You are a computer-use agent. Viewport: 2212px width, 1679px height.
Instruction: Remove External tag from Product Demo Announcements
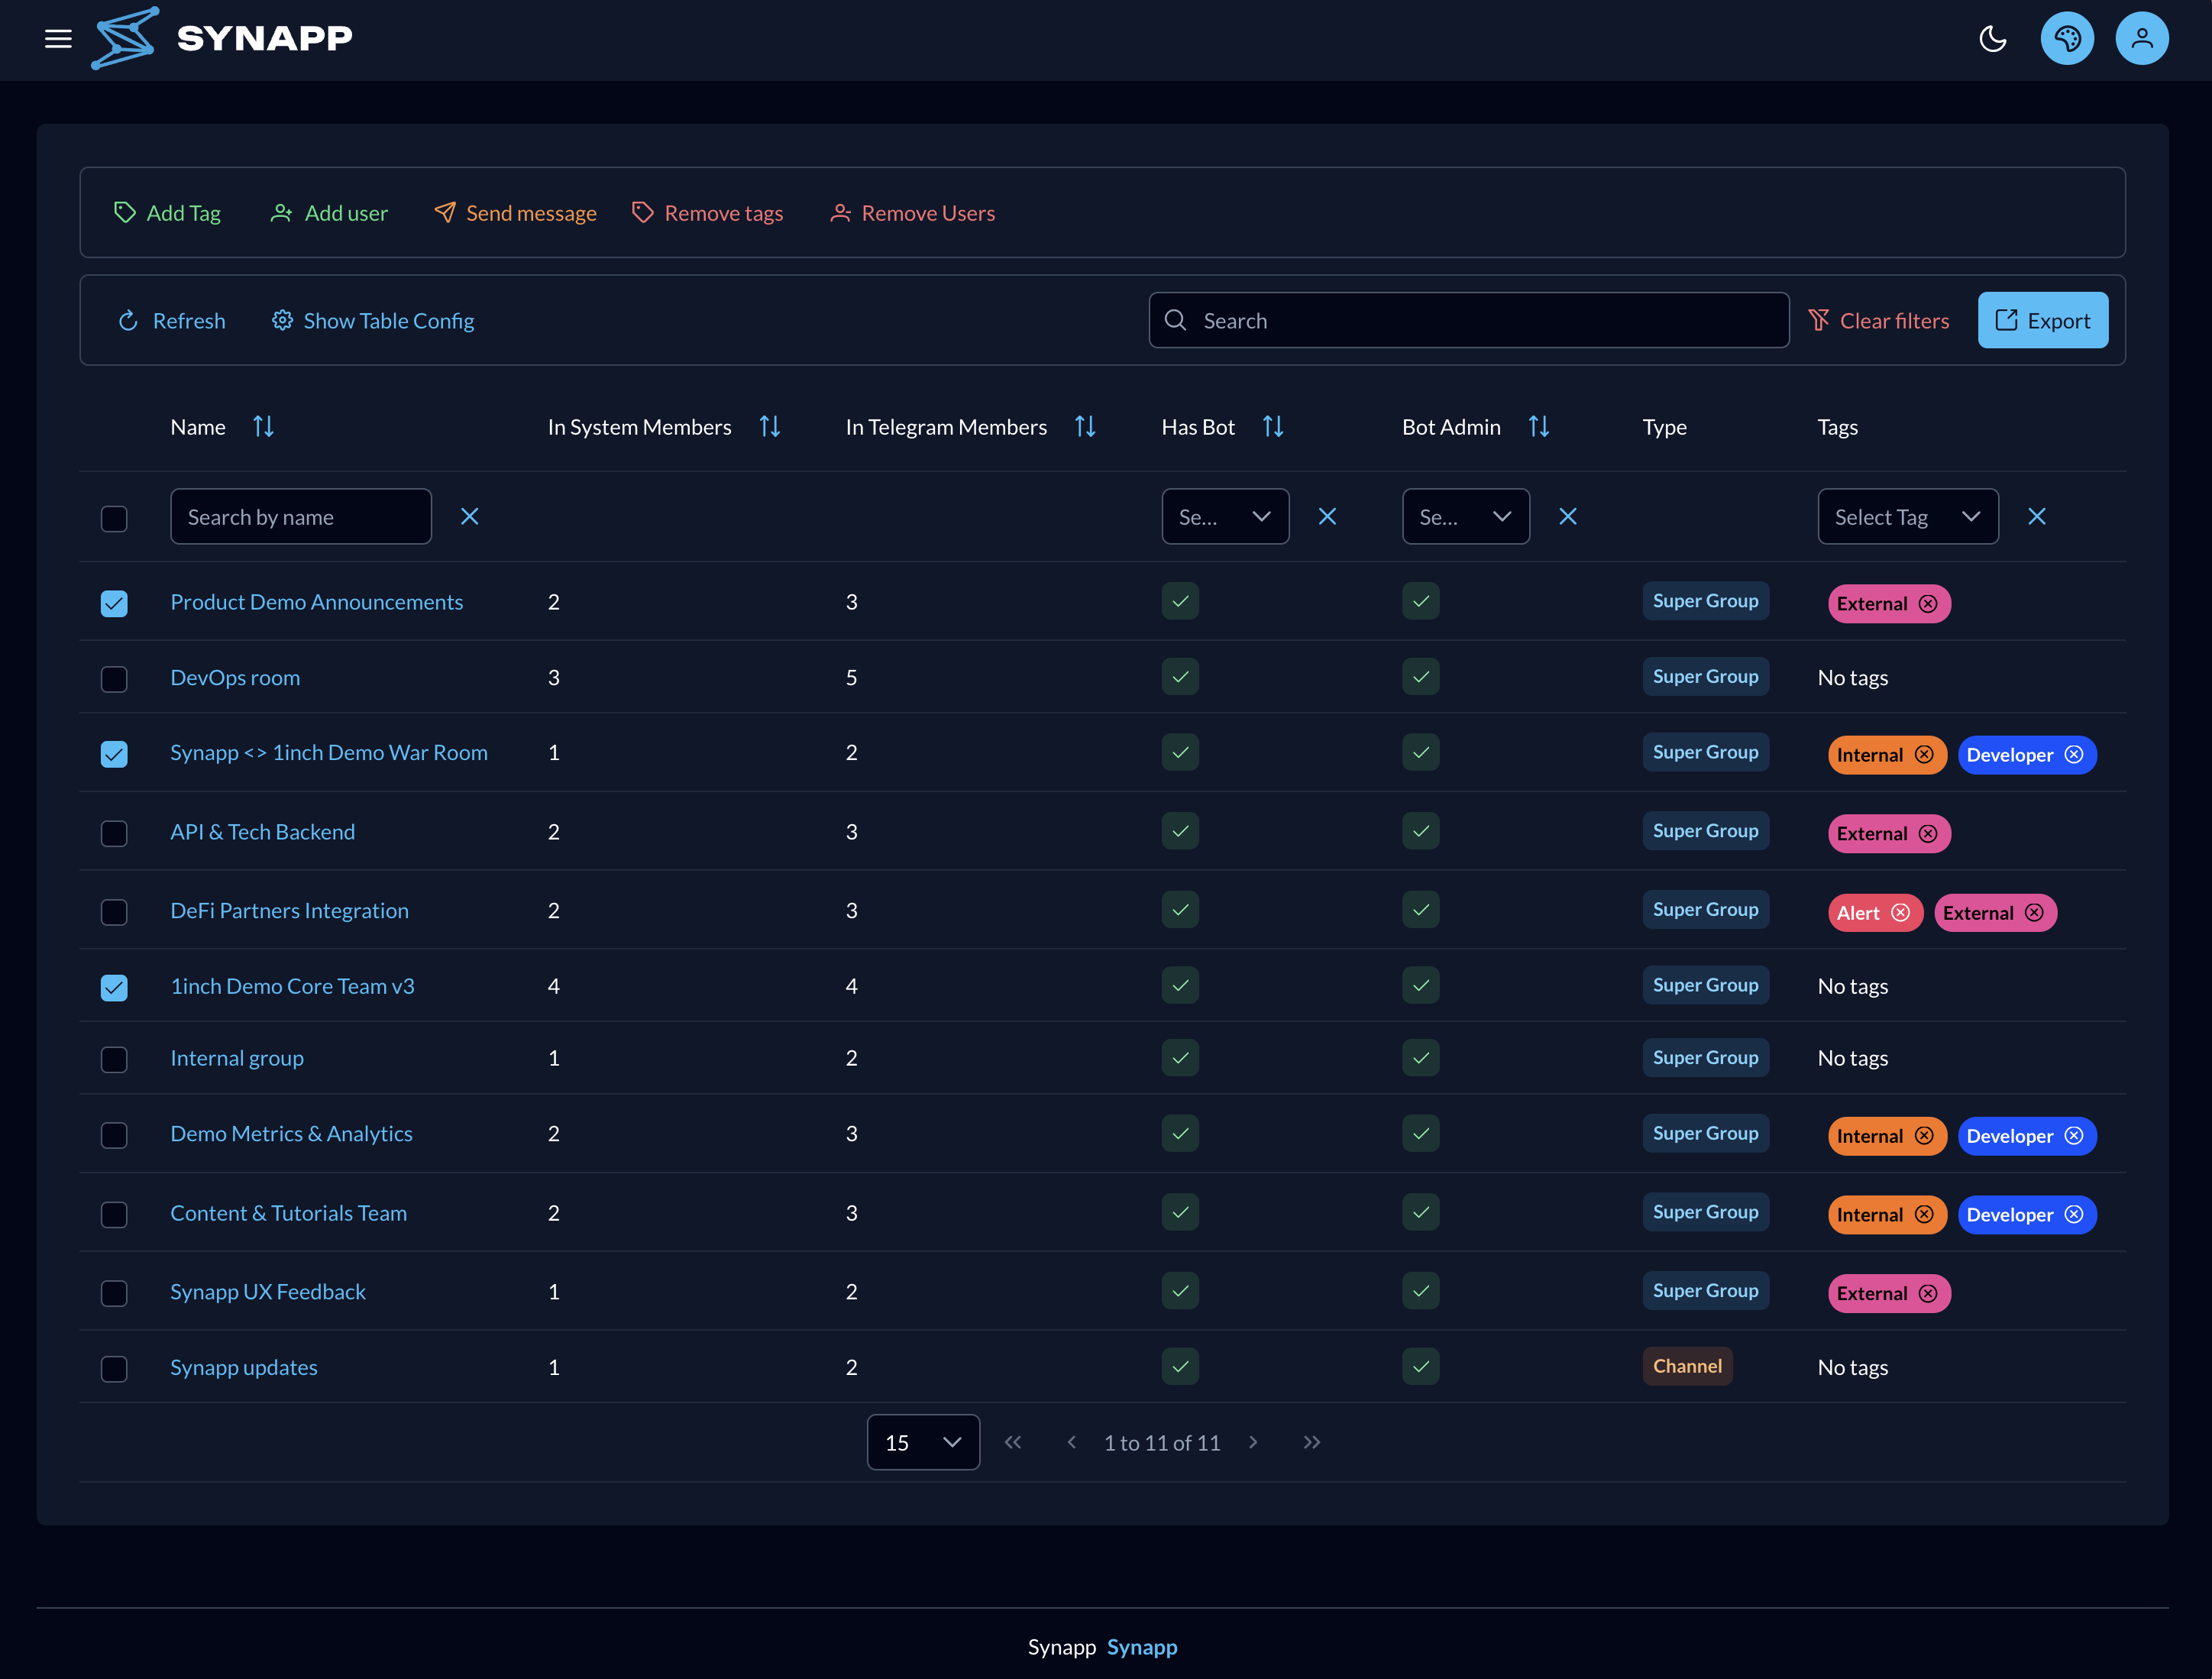(x=1928, y=604)
